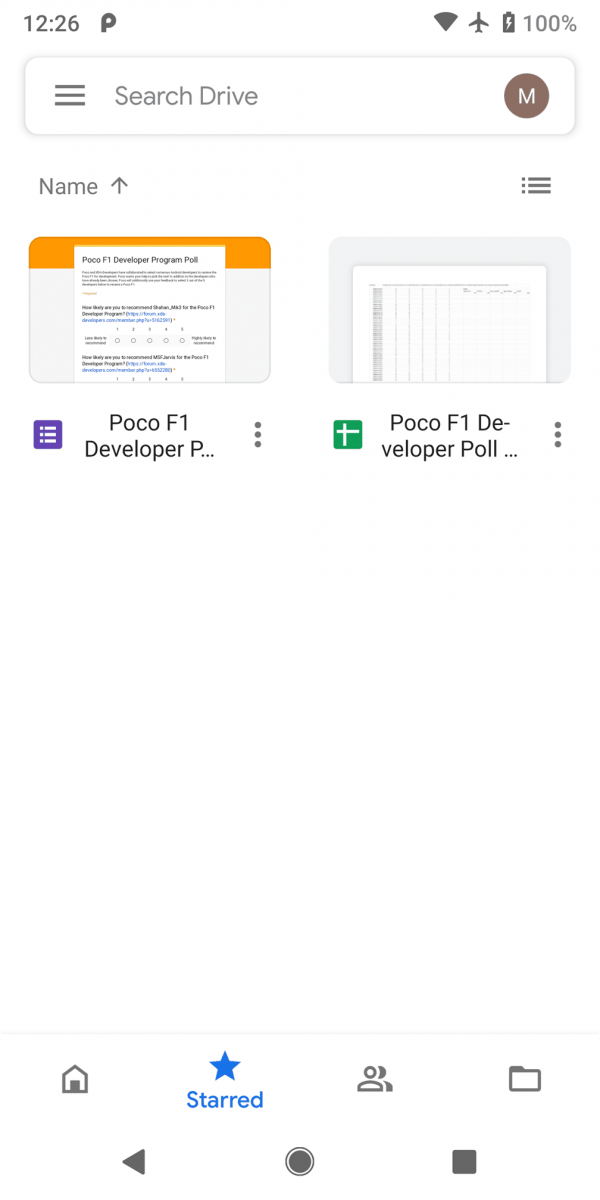Image resolution: width=600 pixels, height=1200 pixels.
Task: Switch to the Starred tab
Action: 224,1079
